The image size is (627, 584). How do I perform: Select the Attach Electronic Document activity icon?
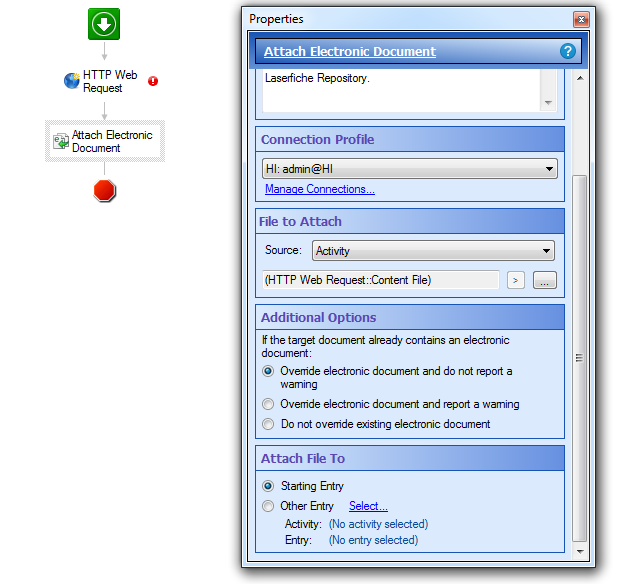click(61, 141)
